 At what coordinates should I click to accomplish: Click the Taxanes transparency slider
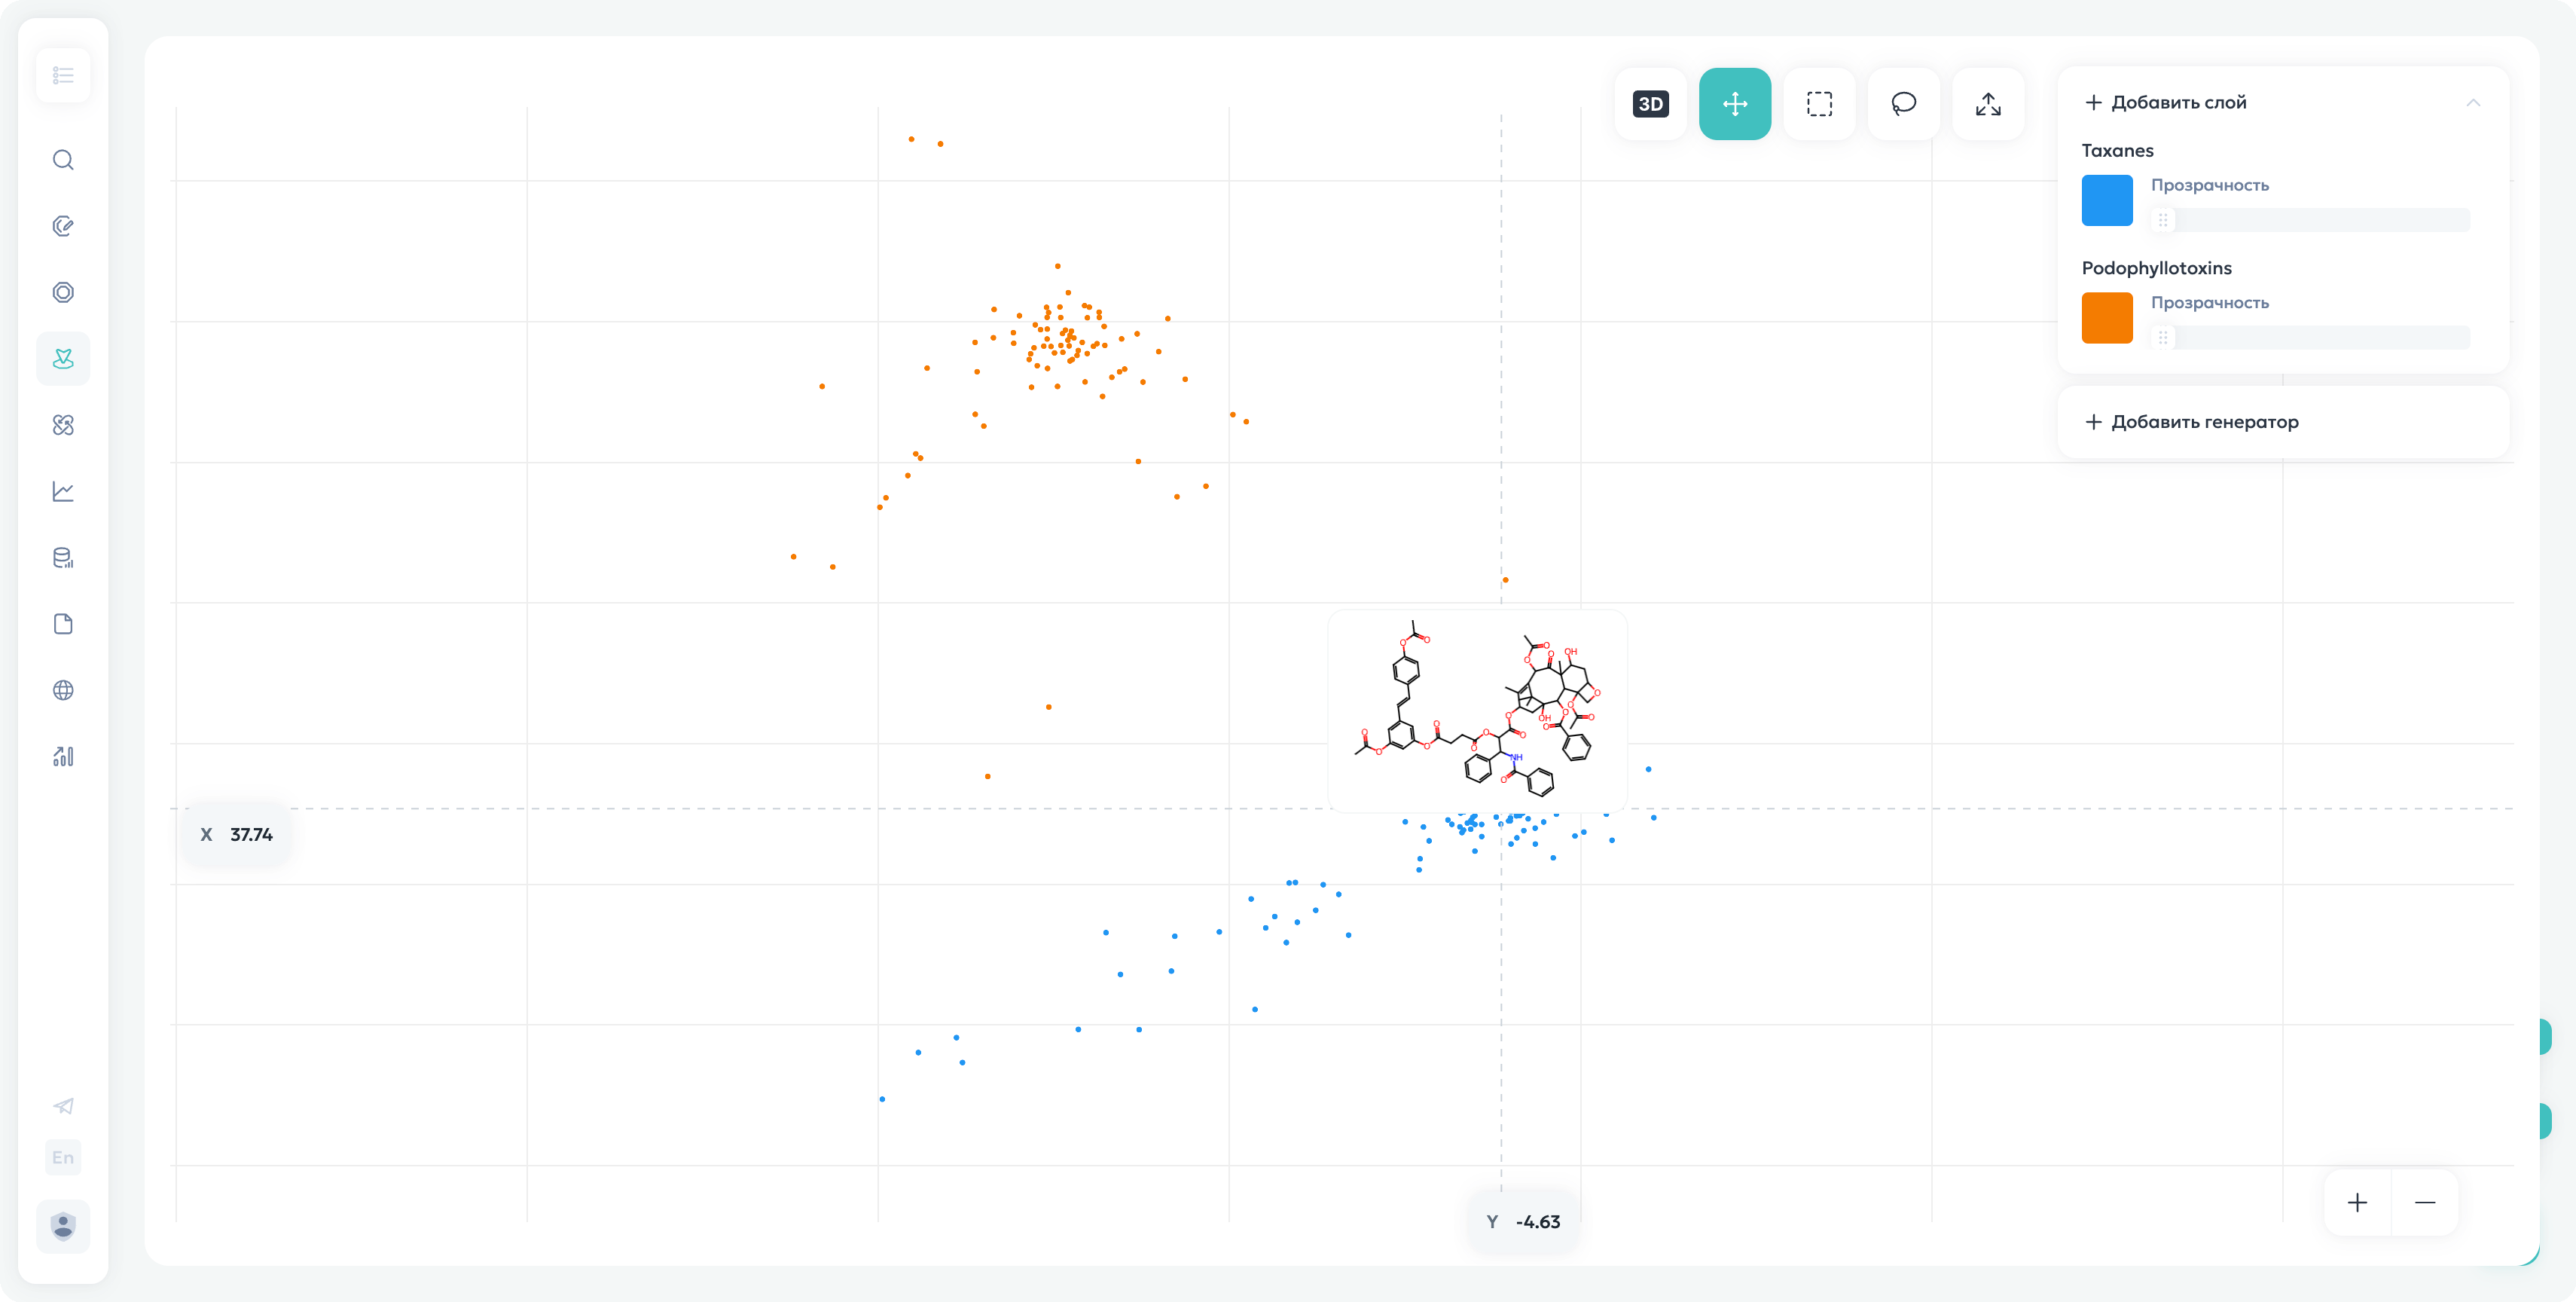pyautogui.click(x=2310, y=220)
